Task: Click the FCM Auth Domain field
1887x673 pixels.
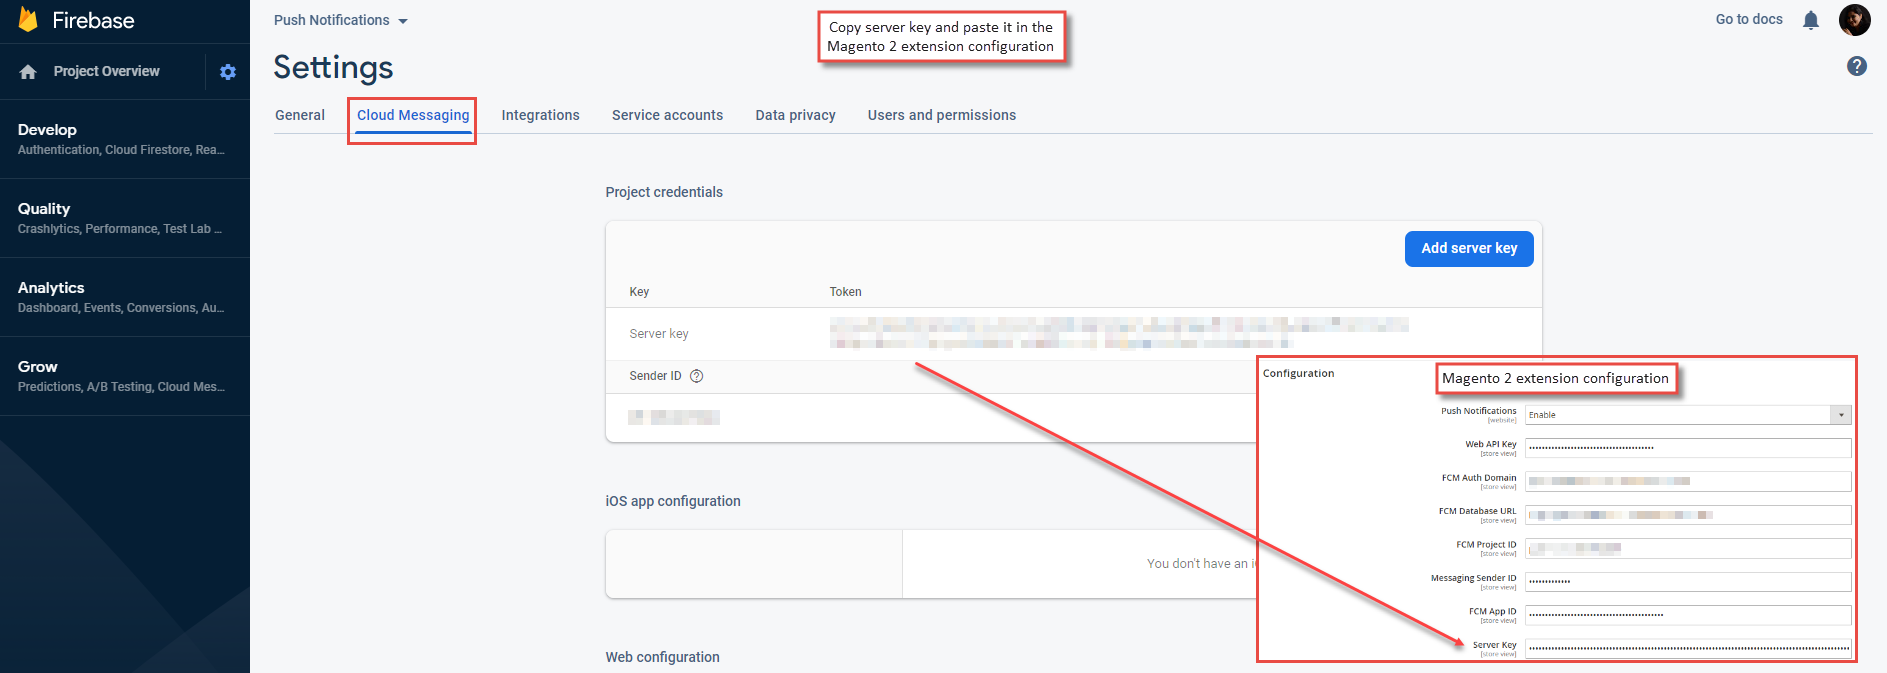Action: point(1688,481)
